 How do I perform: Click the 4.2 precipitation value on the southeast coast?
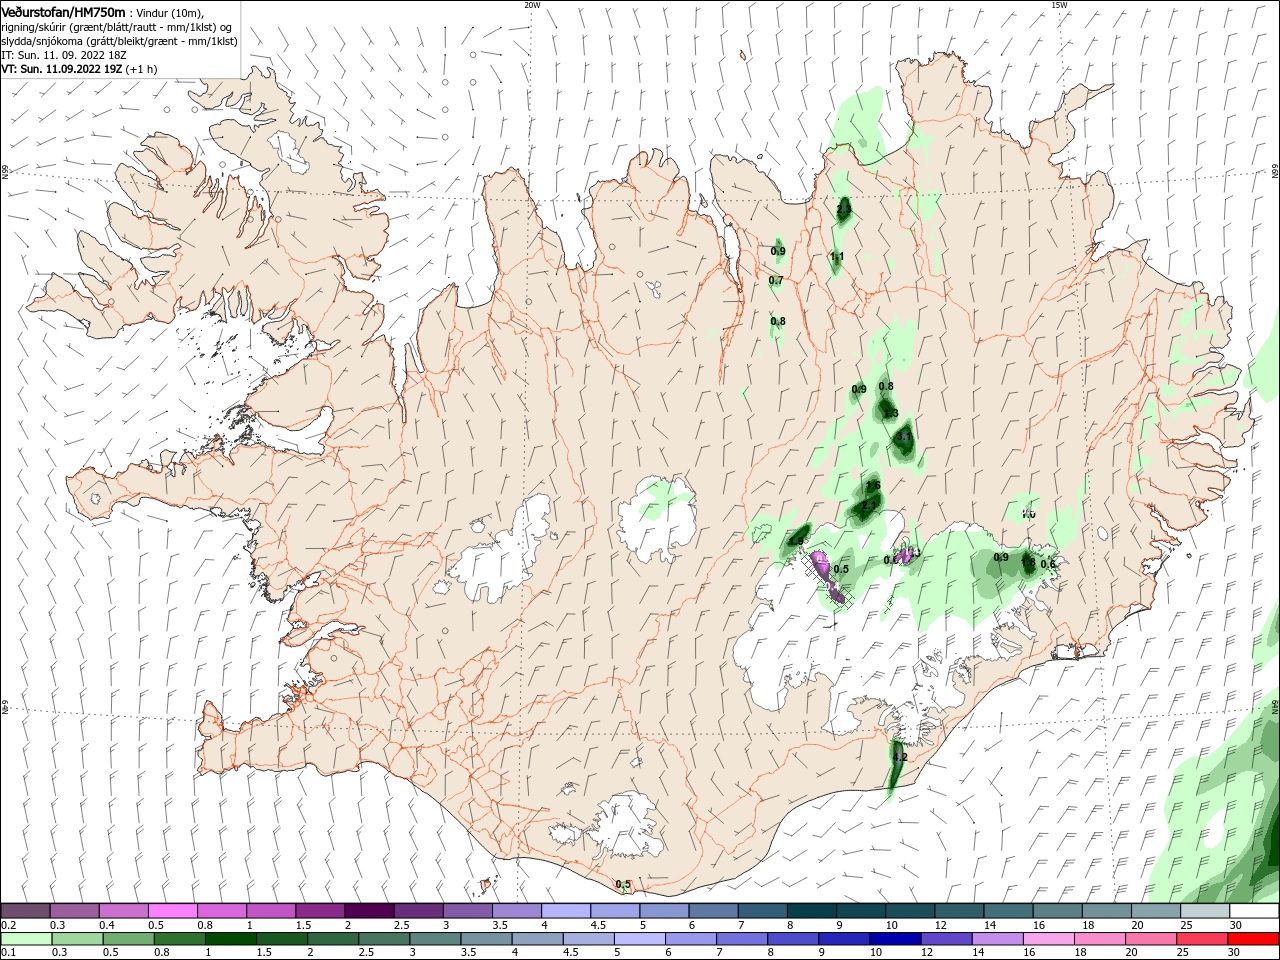[899, 757]
